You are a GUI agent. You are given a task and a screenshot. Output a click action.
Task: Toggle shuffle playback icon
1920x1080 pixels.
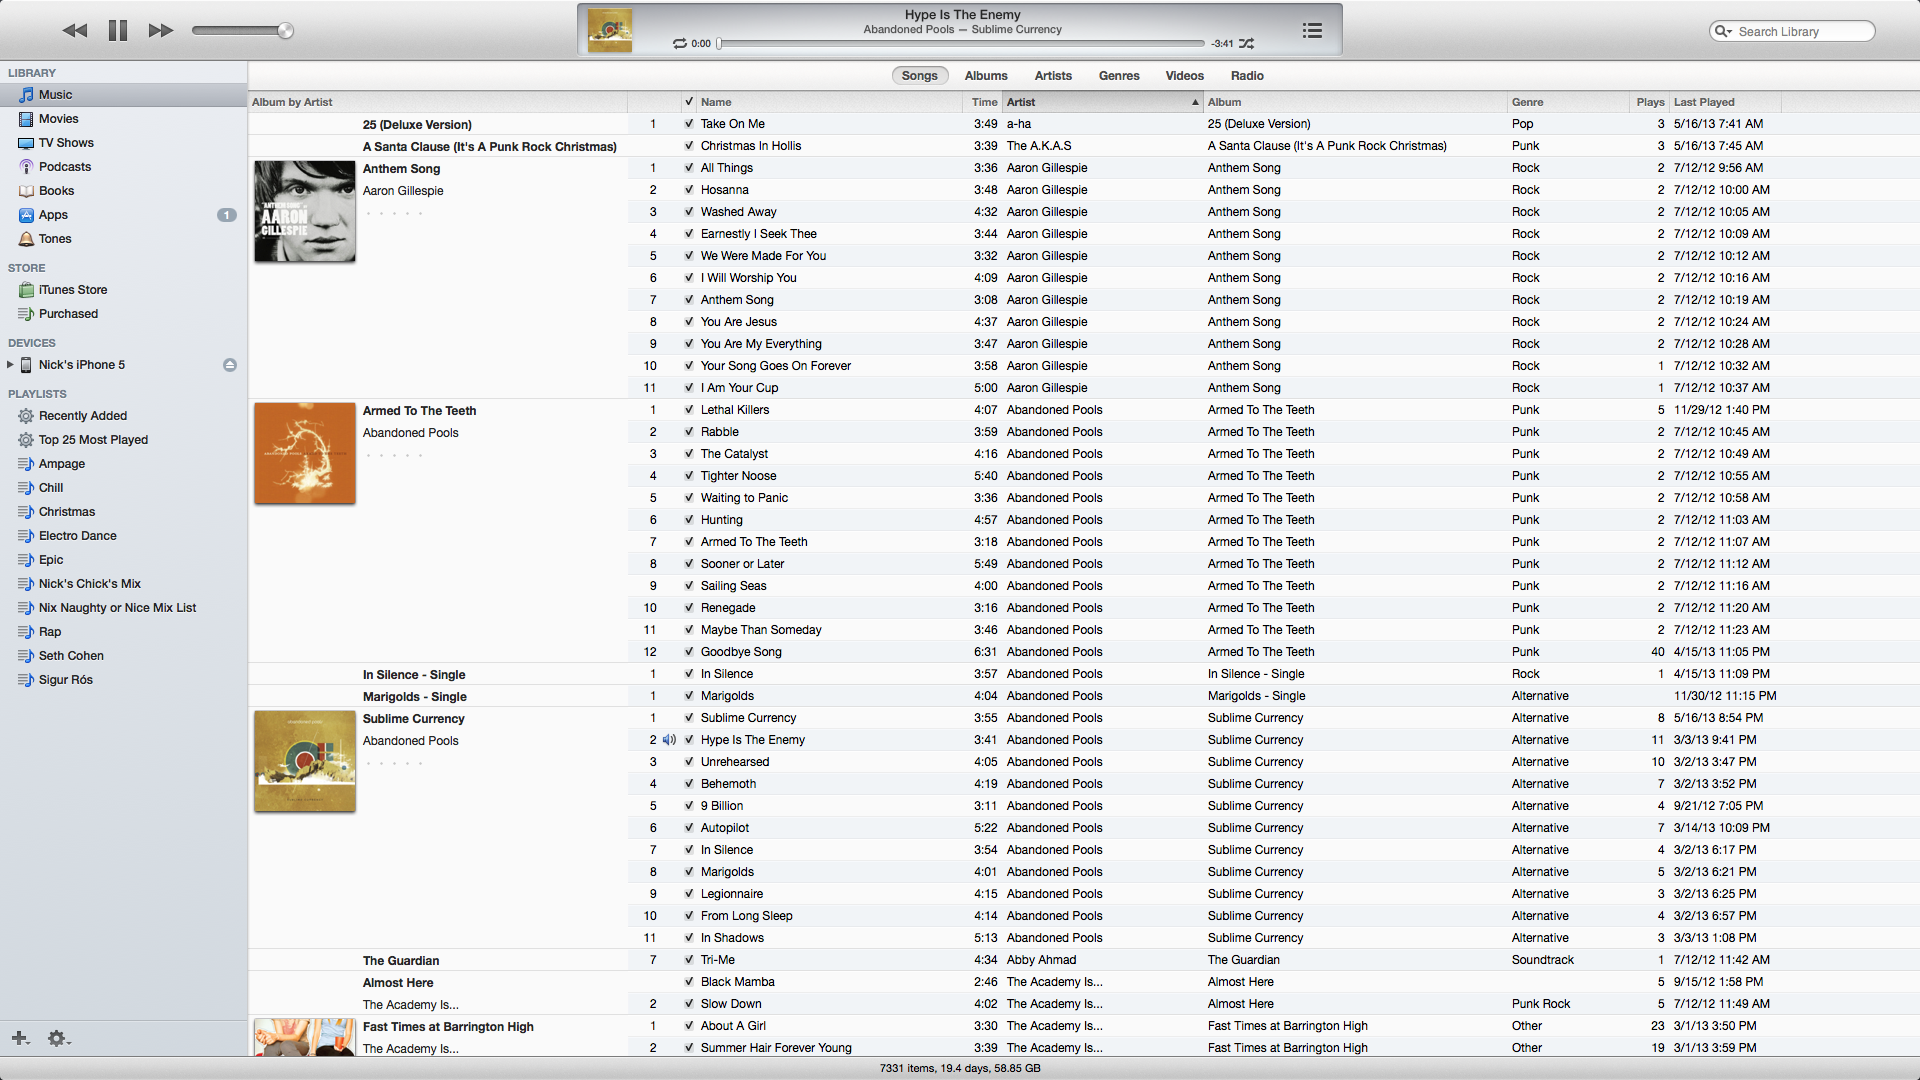pyautogui.click(x=1246, y=44)
